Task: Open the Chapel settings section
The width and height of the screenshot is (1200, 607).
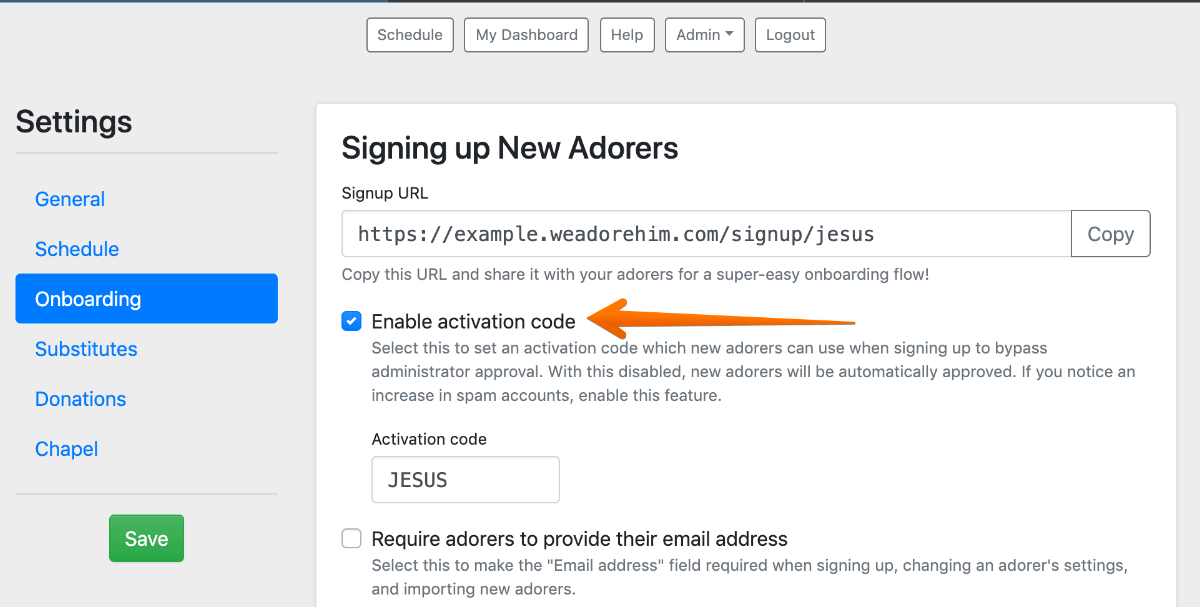Action: pyautogui.click(x=67, y=449)
